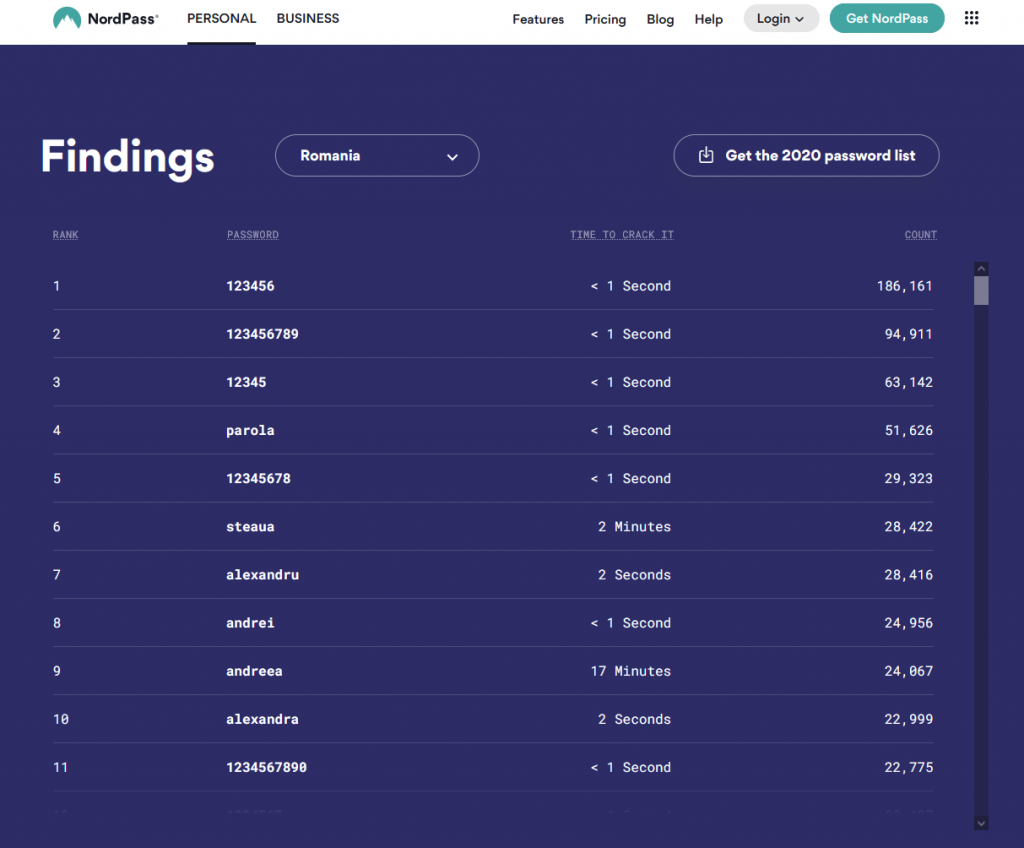Click the scrollbar down arrow
Viewport: 1024px width, 848px height.
tap(981, 822)
